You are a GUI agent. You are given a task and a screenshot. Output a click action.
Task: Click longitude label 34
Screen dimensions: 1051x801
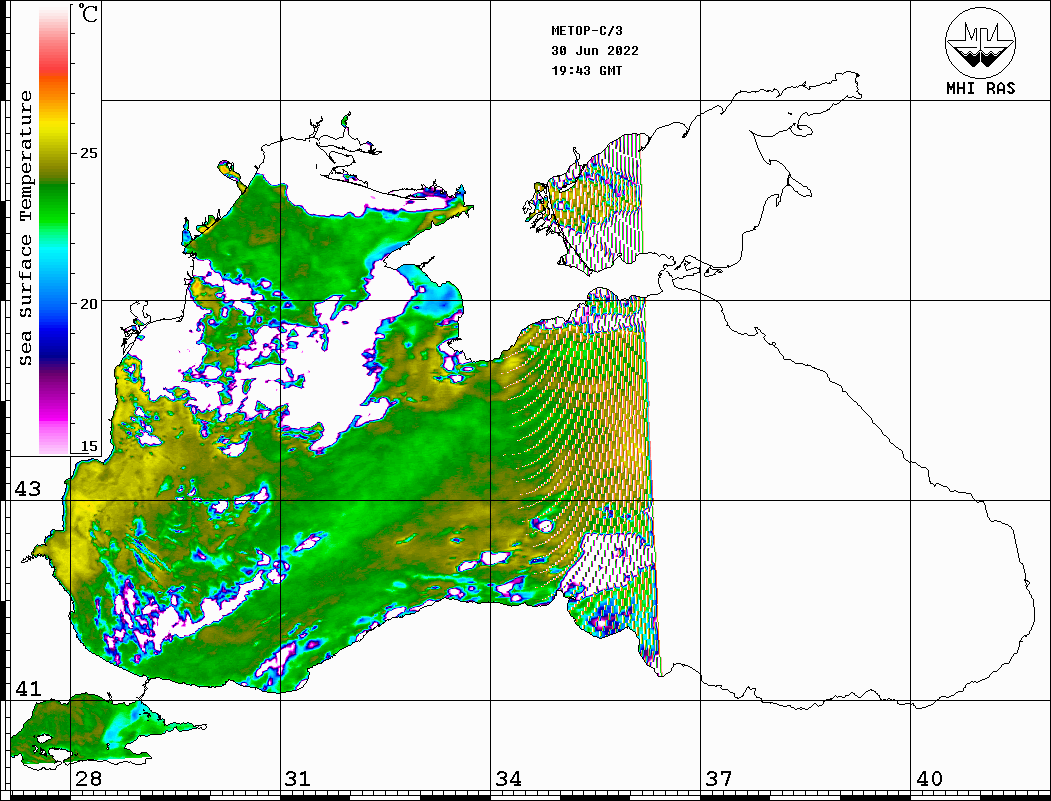(x=509, y=778)
